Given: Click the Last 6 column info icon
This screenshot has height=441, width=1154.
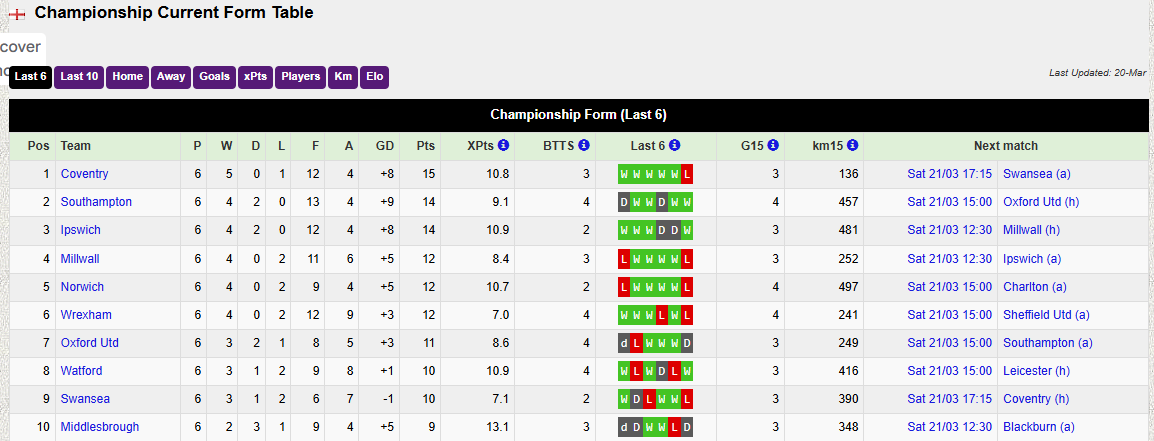Looking at the screenshot, I should pyautogui.click(x=675, y=146).
